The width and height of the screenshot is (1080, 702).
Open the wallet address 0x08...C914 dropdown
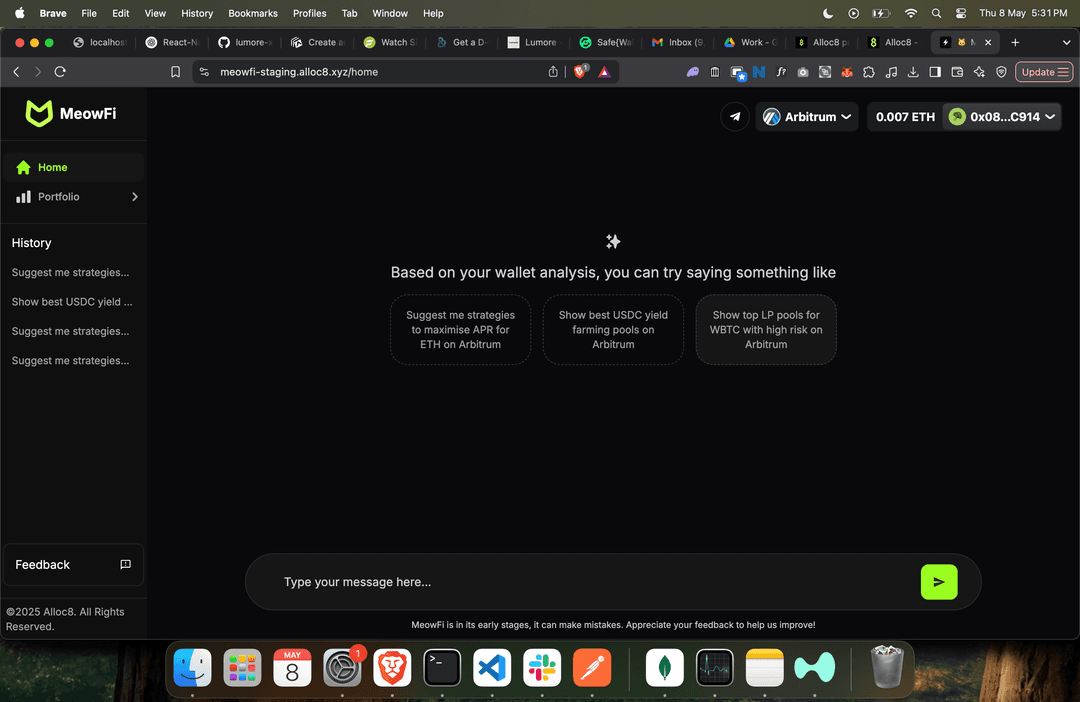point(1002,117)
